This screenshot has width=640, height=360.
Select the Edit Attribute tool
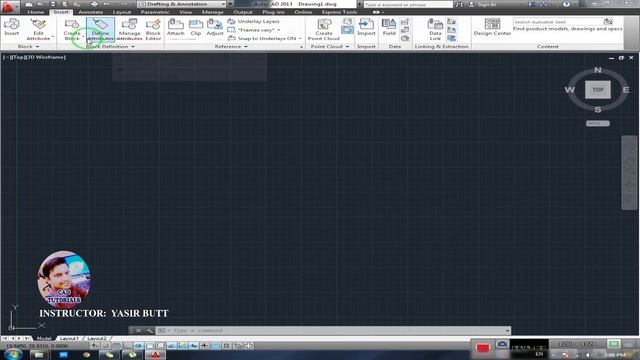(x=38, y=29)
